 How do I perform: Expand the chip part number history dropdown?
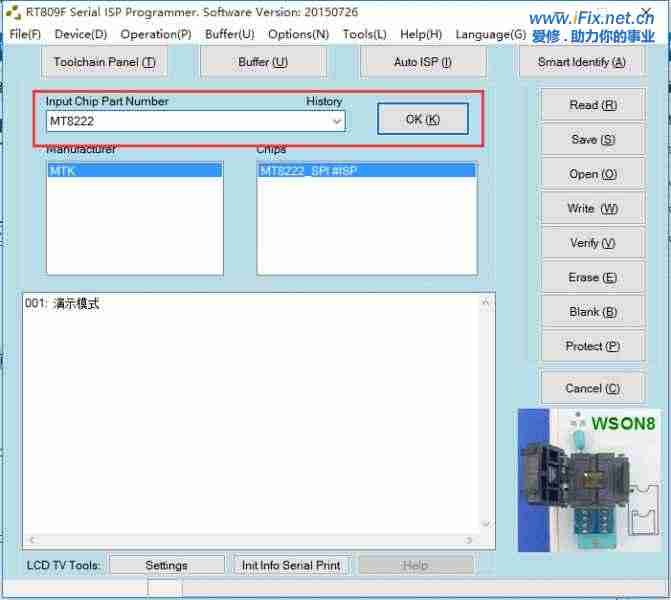[x=337, y=121]
